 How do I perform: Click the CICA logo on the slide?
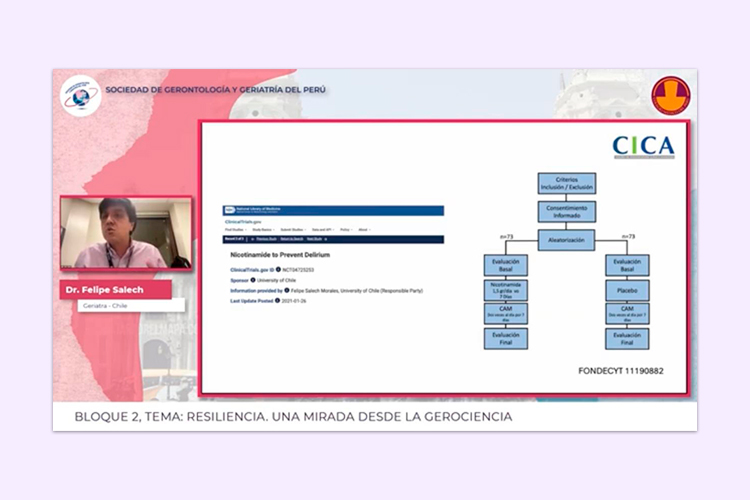tap(643, 147)
